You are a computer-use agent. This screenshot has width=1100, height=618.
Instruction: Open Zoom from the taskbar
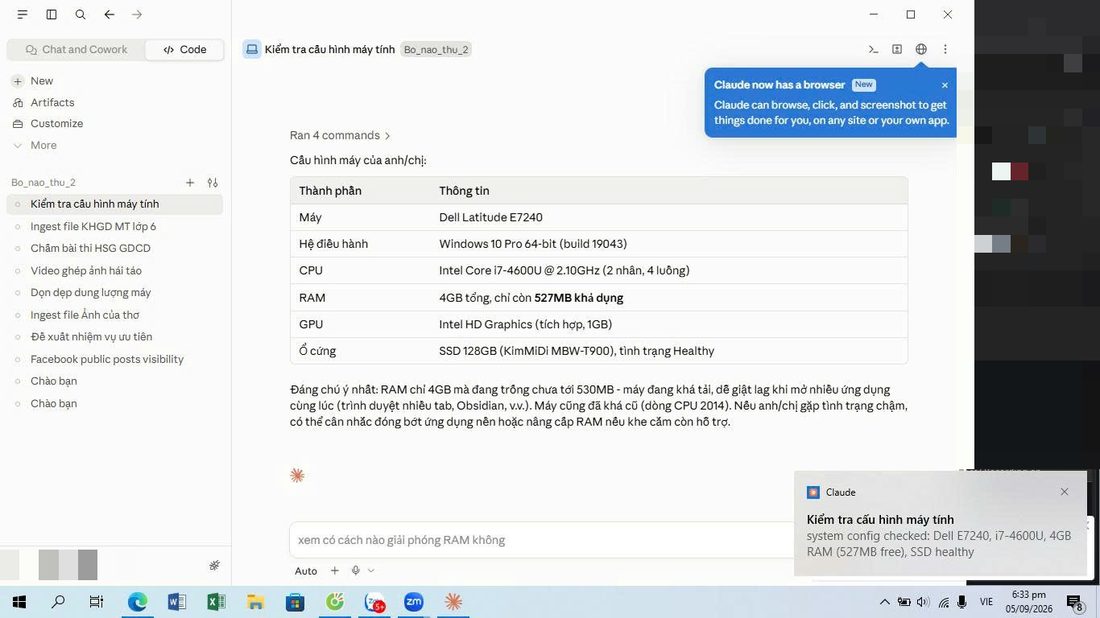(x=414, y=602)
